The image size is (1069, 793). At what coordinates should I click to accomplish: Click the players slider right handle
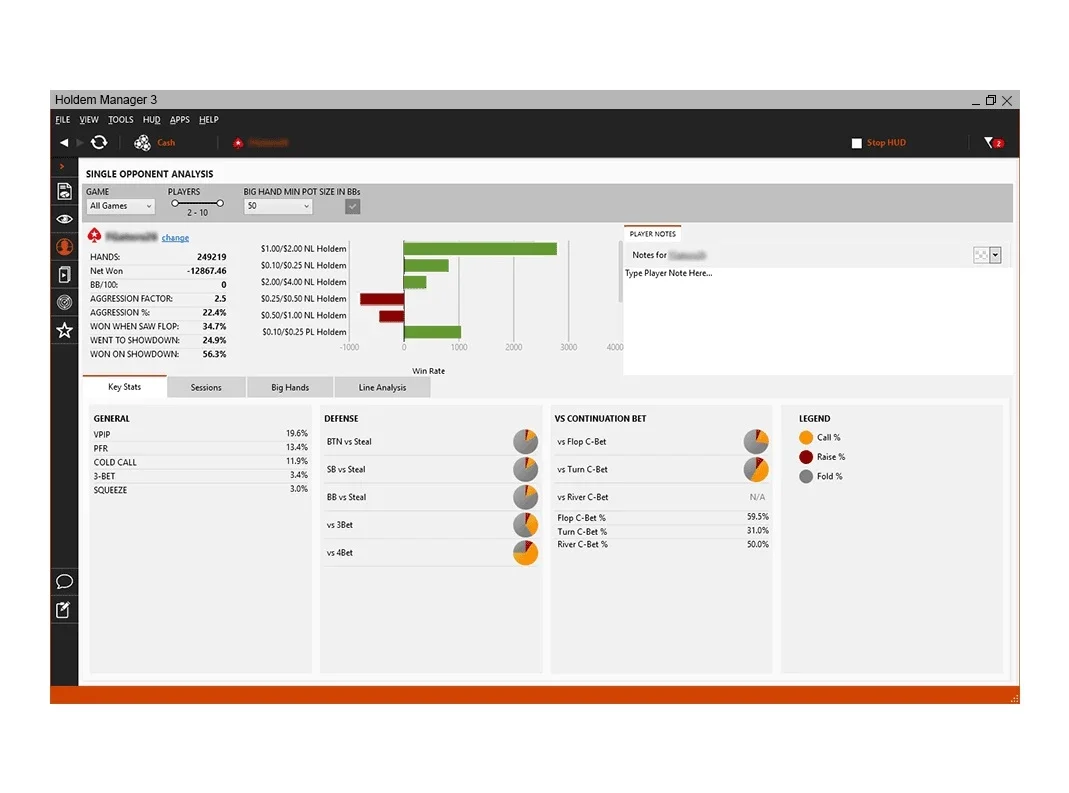(220, 203)
